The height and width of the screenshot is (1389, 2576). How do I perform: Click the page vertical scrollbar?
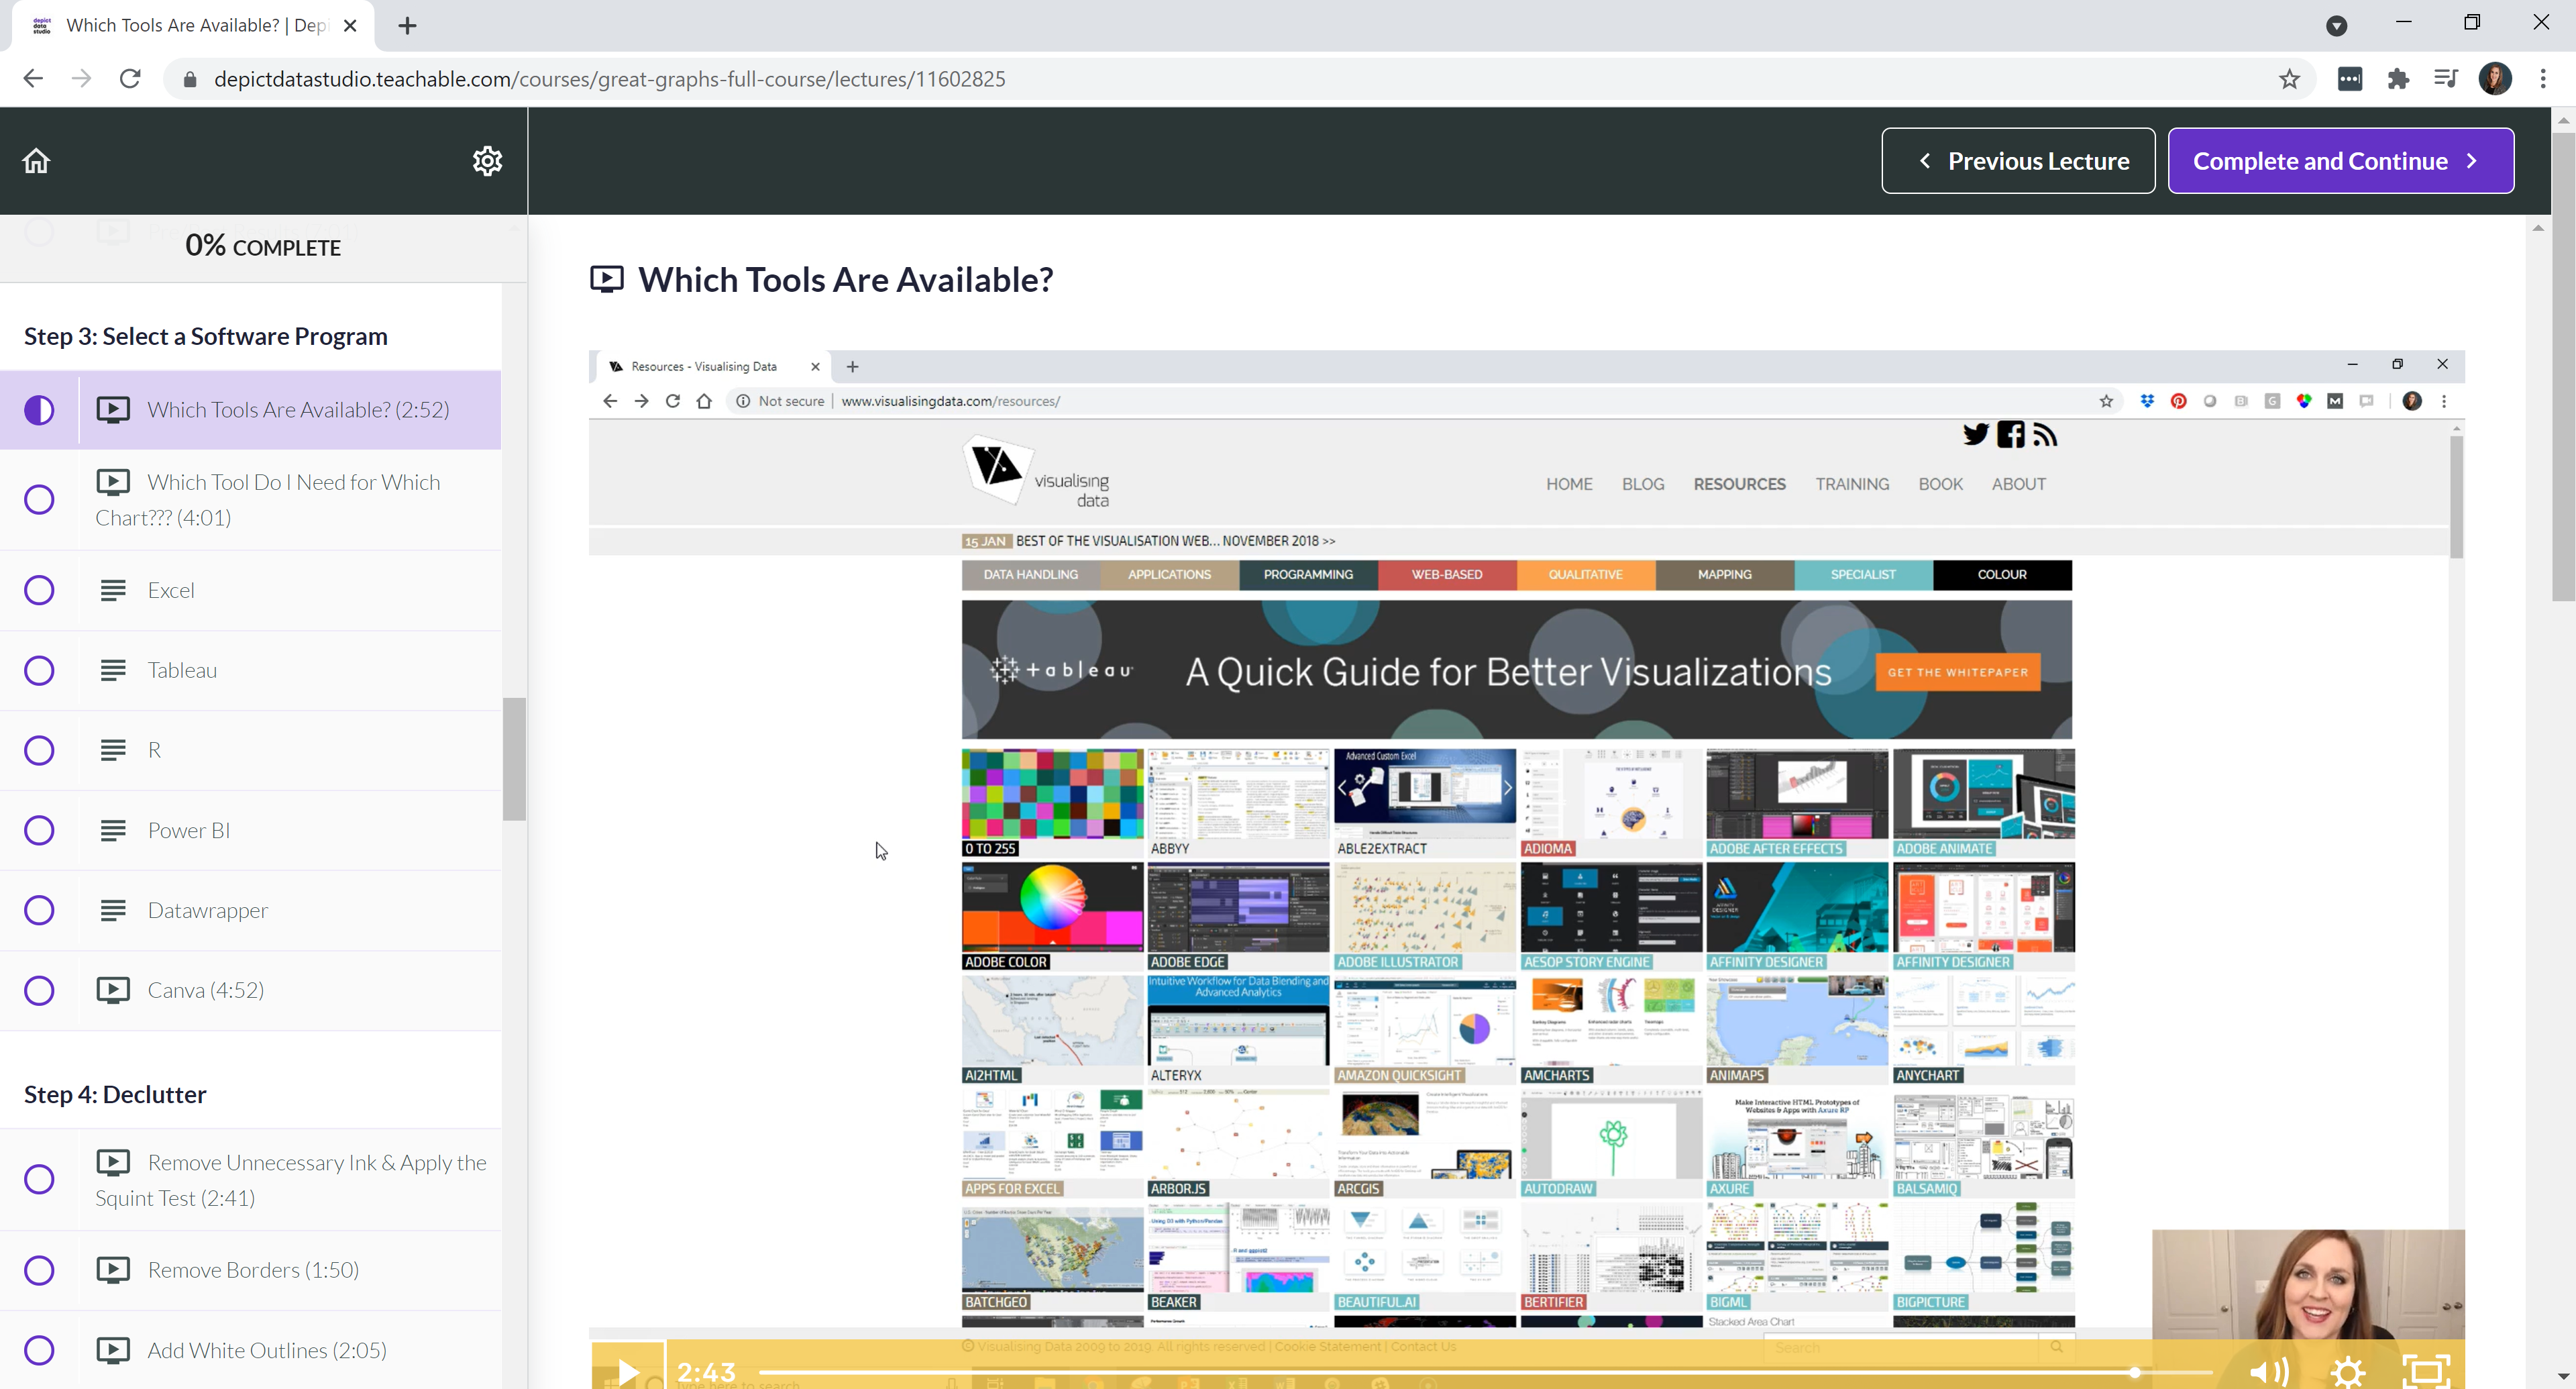[2563, 365]
